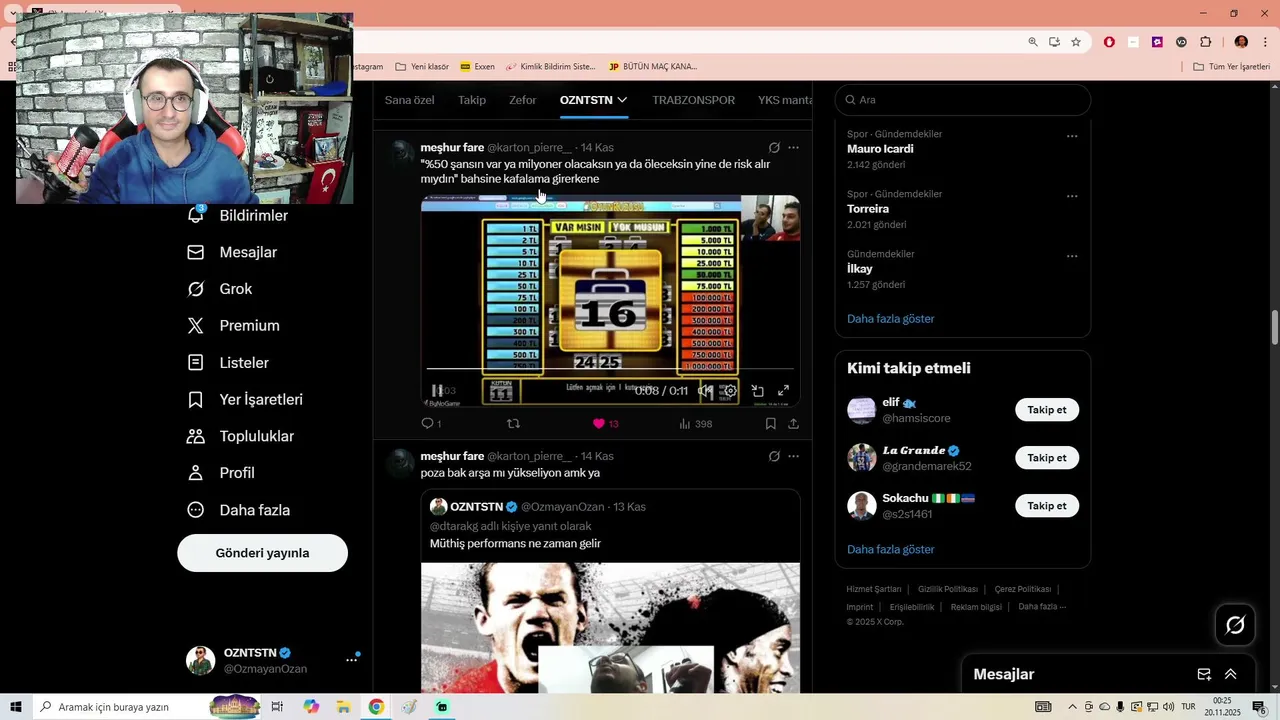Click Gönderi yayınla button
1280x720 pixels.
click(262, 553)
